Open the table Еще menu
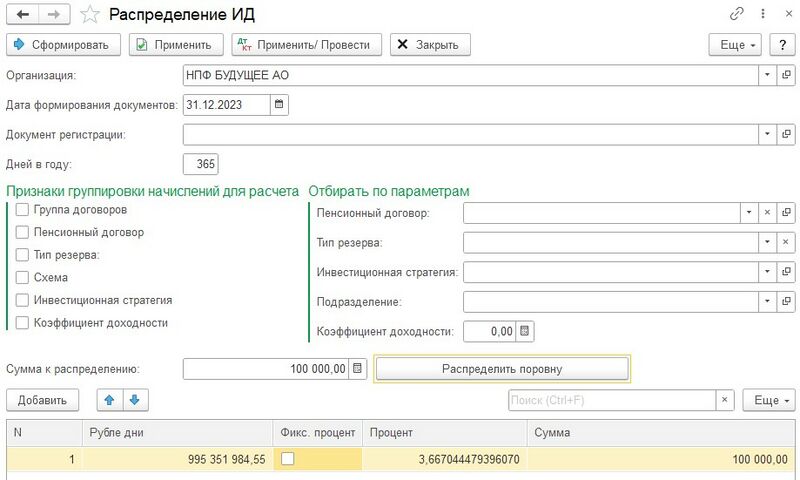This screenshot has width=800, height=480. pyautogui.click(x=768, y=400)
